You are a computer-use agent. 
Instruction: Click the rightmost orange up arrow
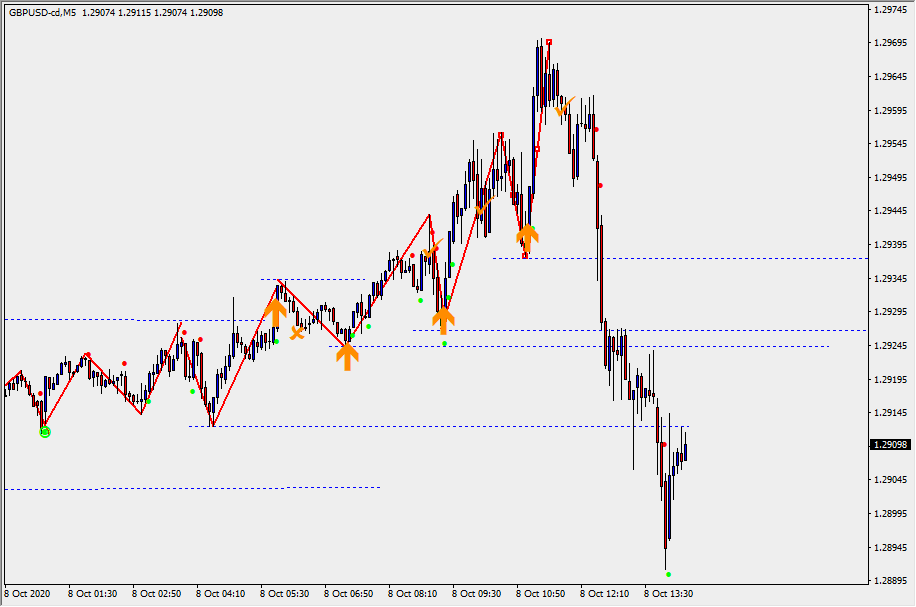click(x=527, y=238)
